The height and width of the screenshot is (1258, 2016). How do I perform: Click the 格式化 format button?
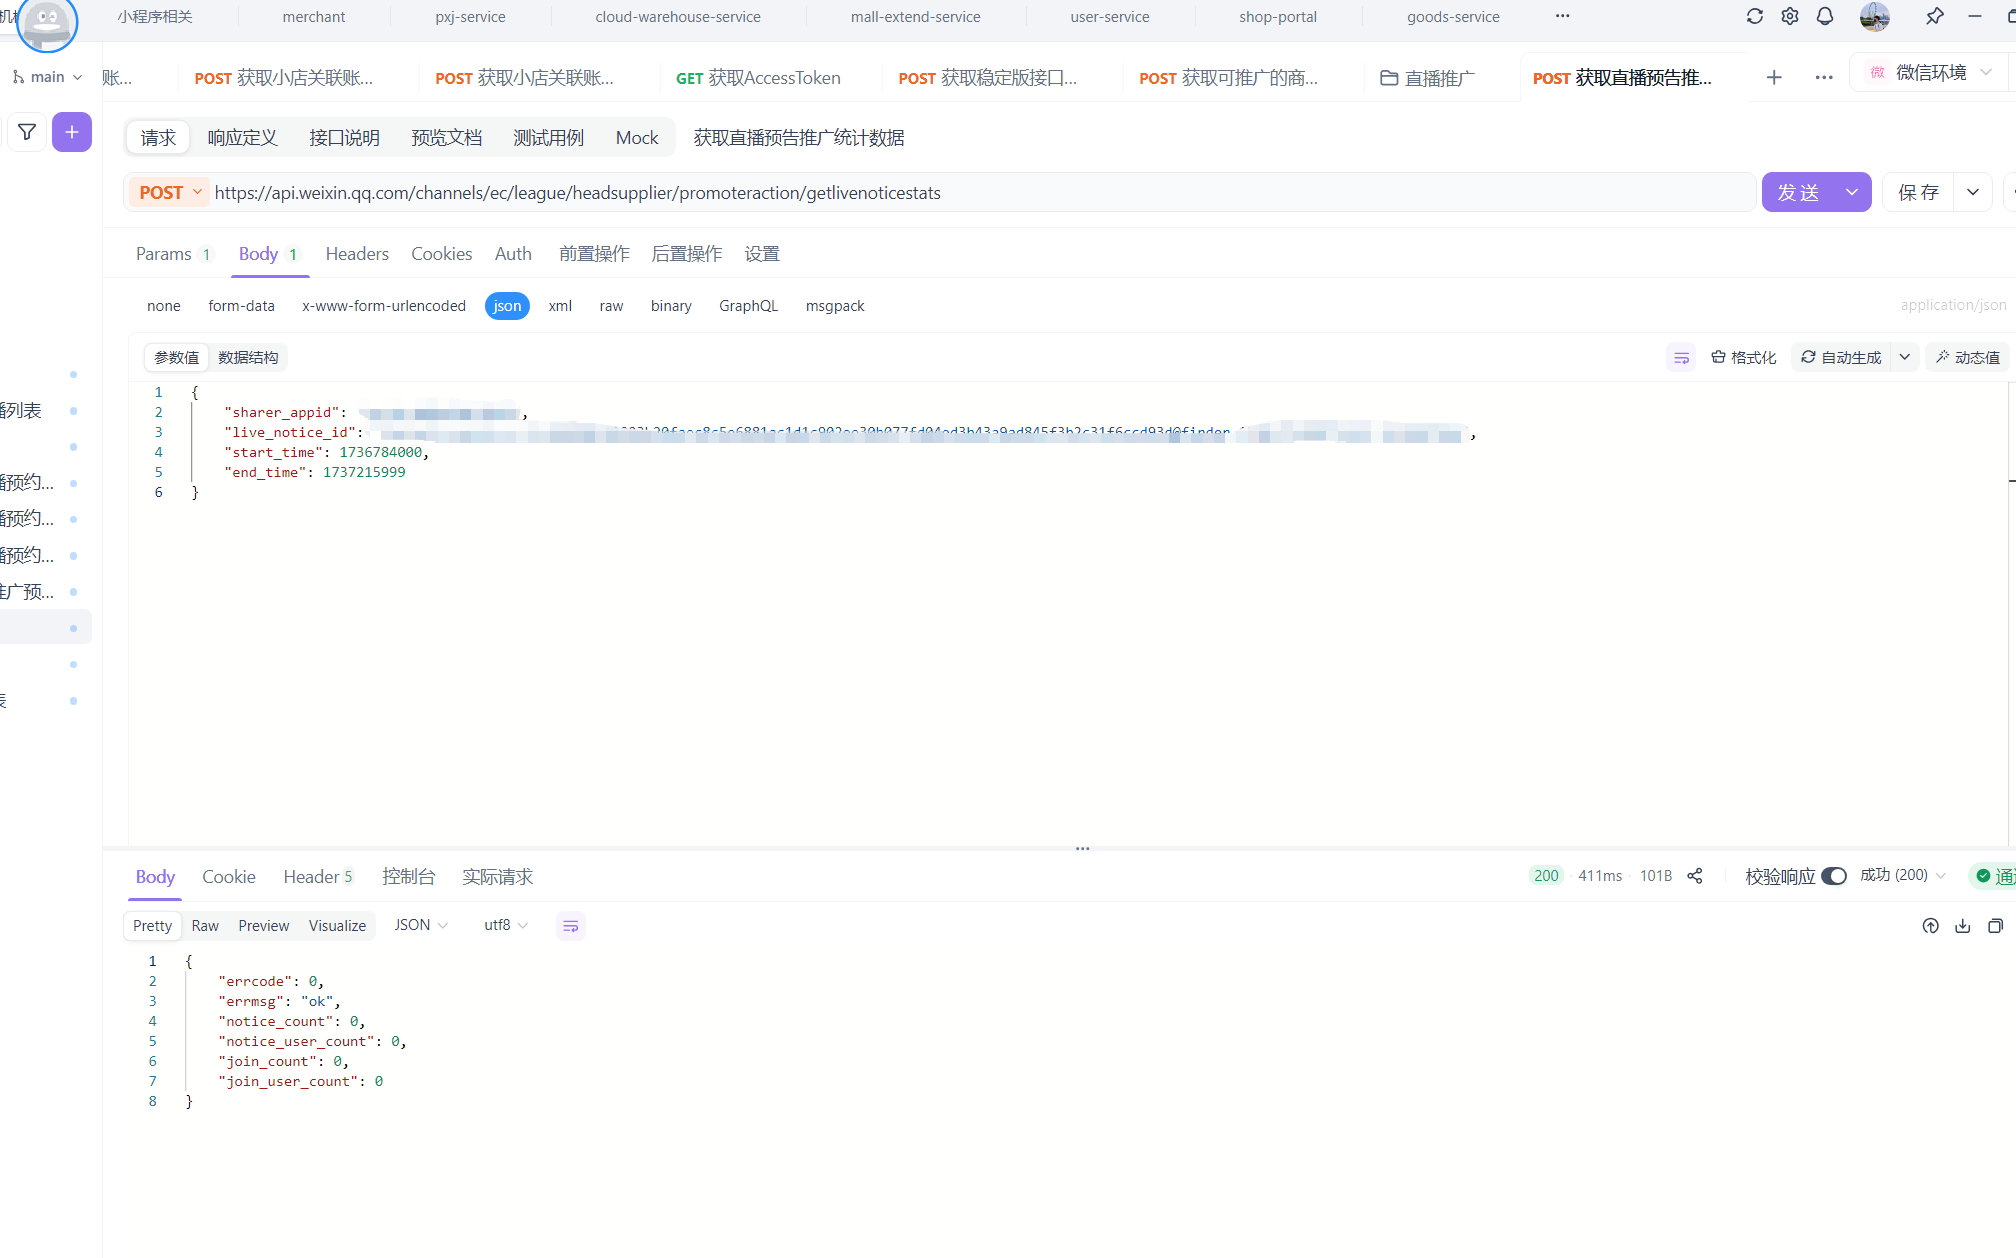[x=1744, y=357]
